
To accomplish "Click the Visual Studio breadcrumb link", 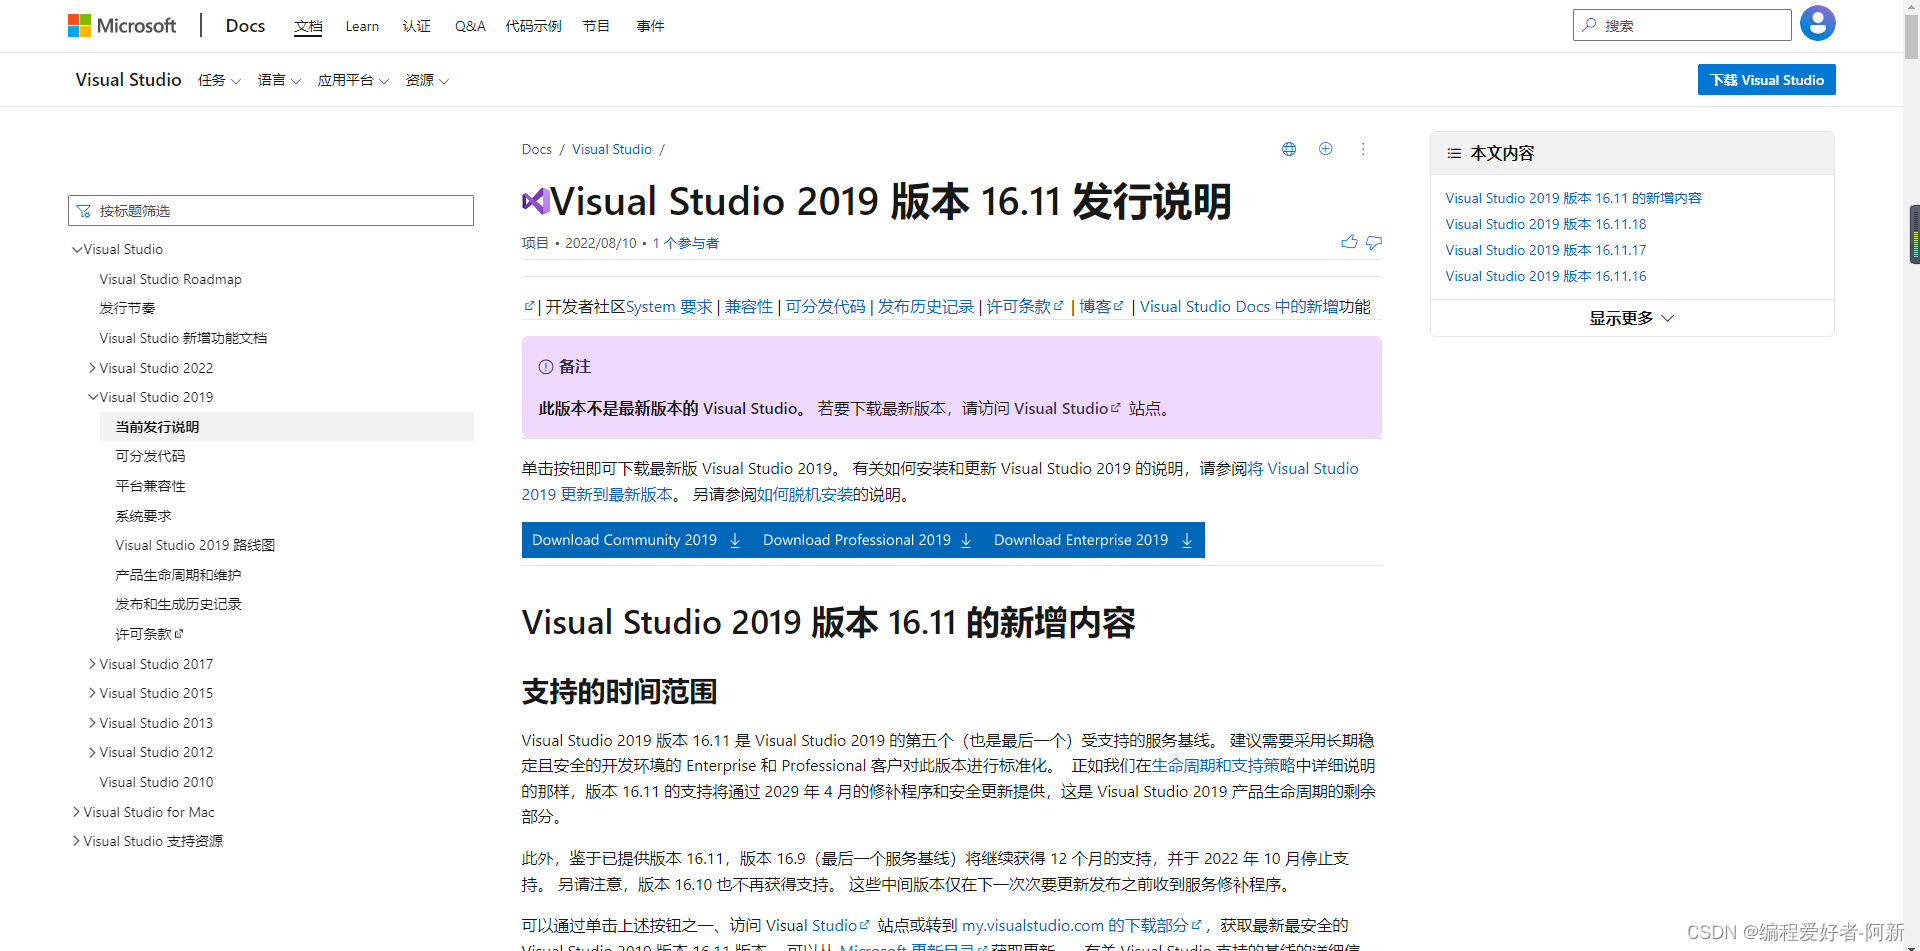I will pyautogui.click(x=612, y=149).
